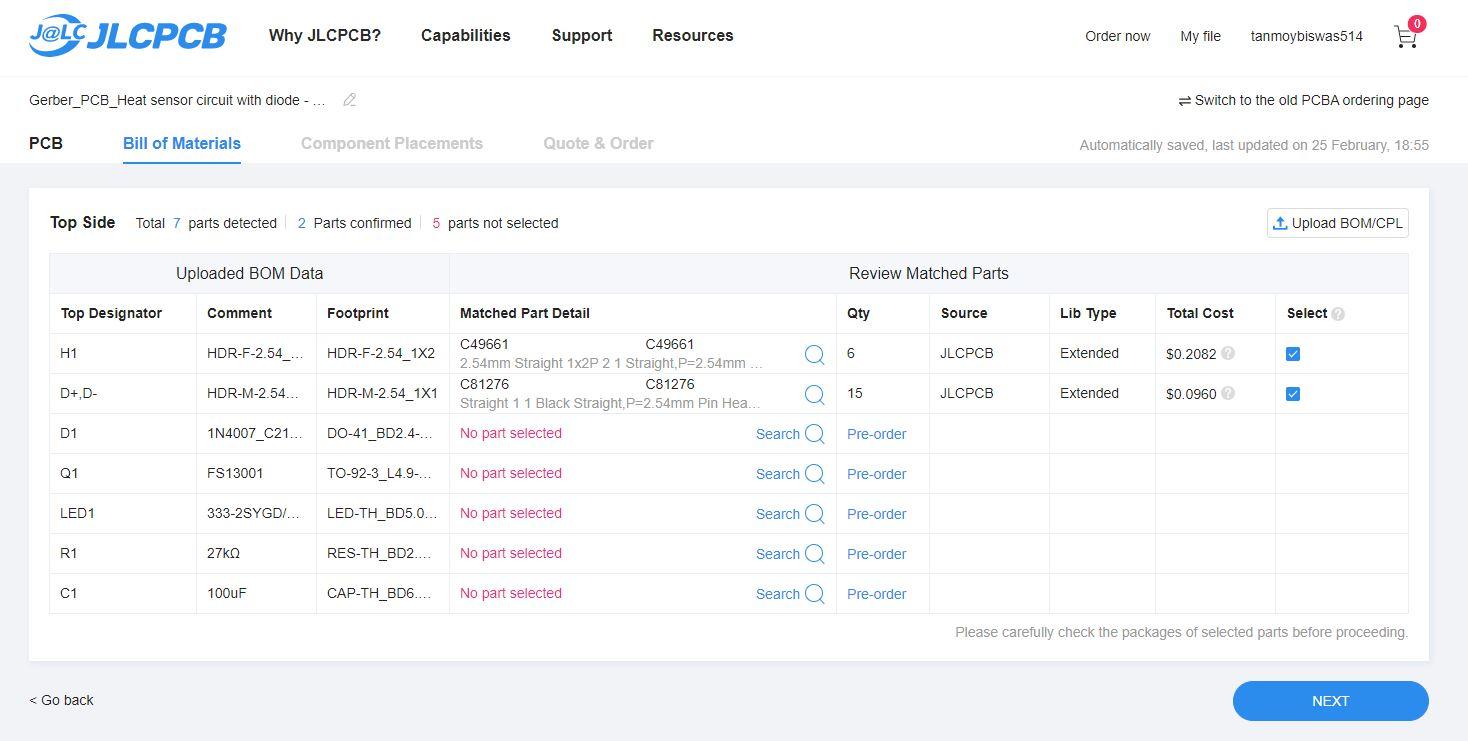
Task: Click Pre-order for Q1 part
Action: pyautogui.click(x=877, y=474)
